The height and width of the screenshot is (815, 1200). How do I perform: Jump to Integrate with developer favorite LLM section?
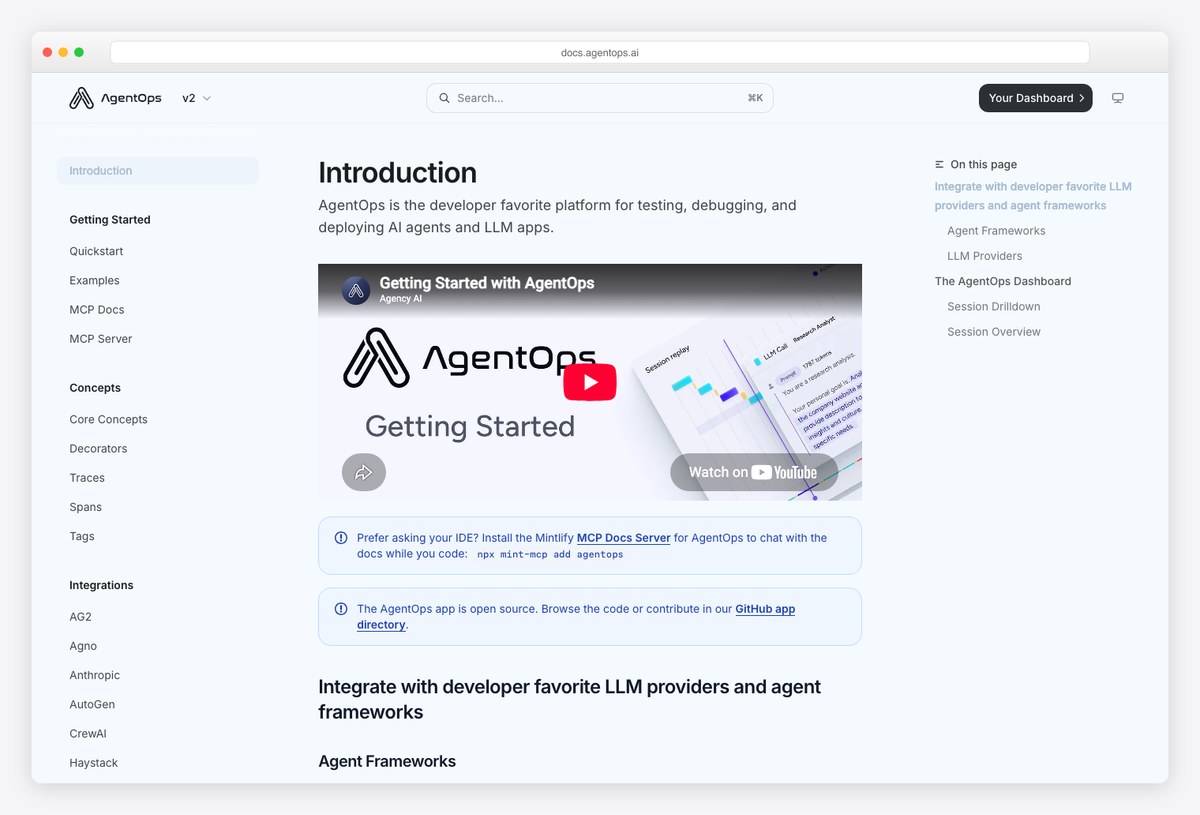1033,196
